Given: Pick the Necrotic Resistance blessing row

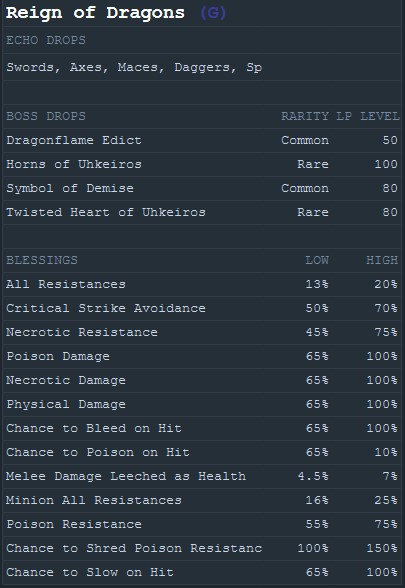Looking at the screenshot, I should [202, 332].
